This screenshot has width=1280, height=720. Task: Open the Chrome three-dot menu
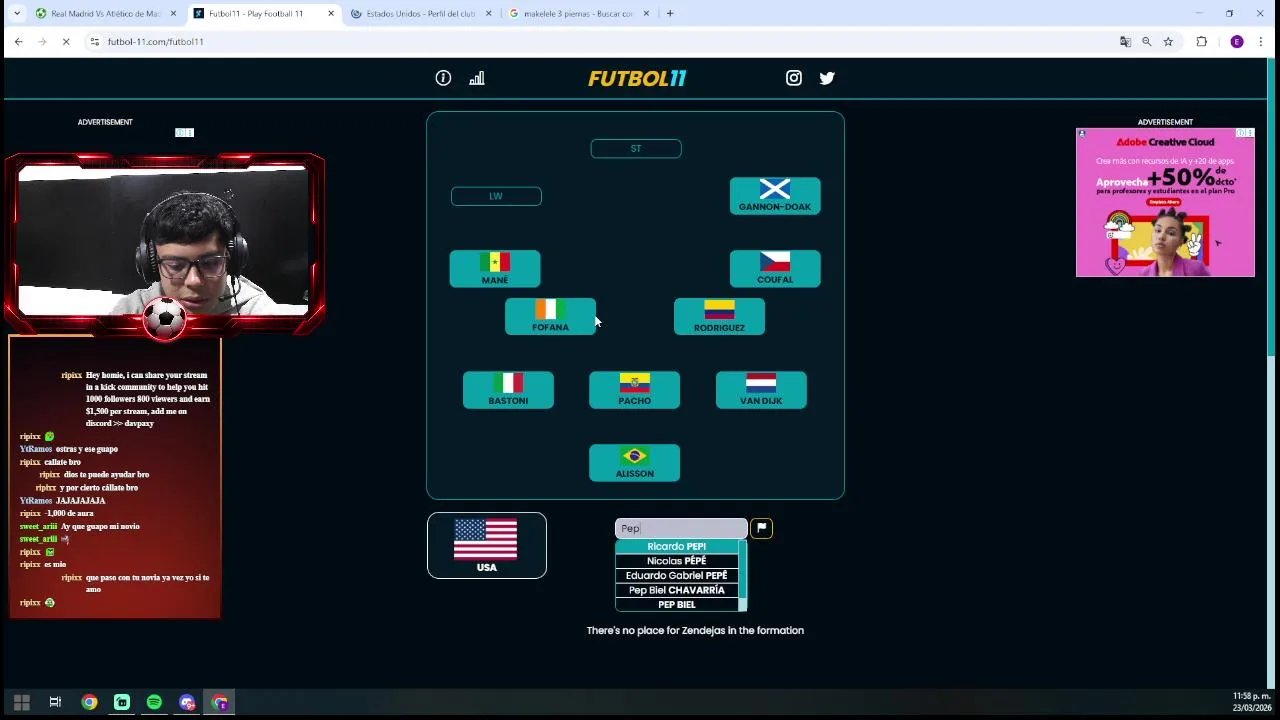click(x=1261, y=41)
